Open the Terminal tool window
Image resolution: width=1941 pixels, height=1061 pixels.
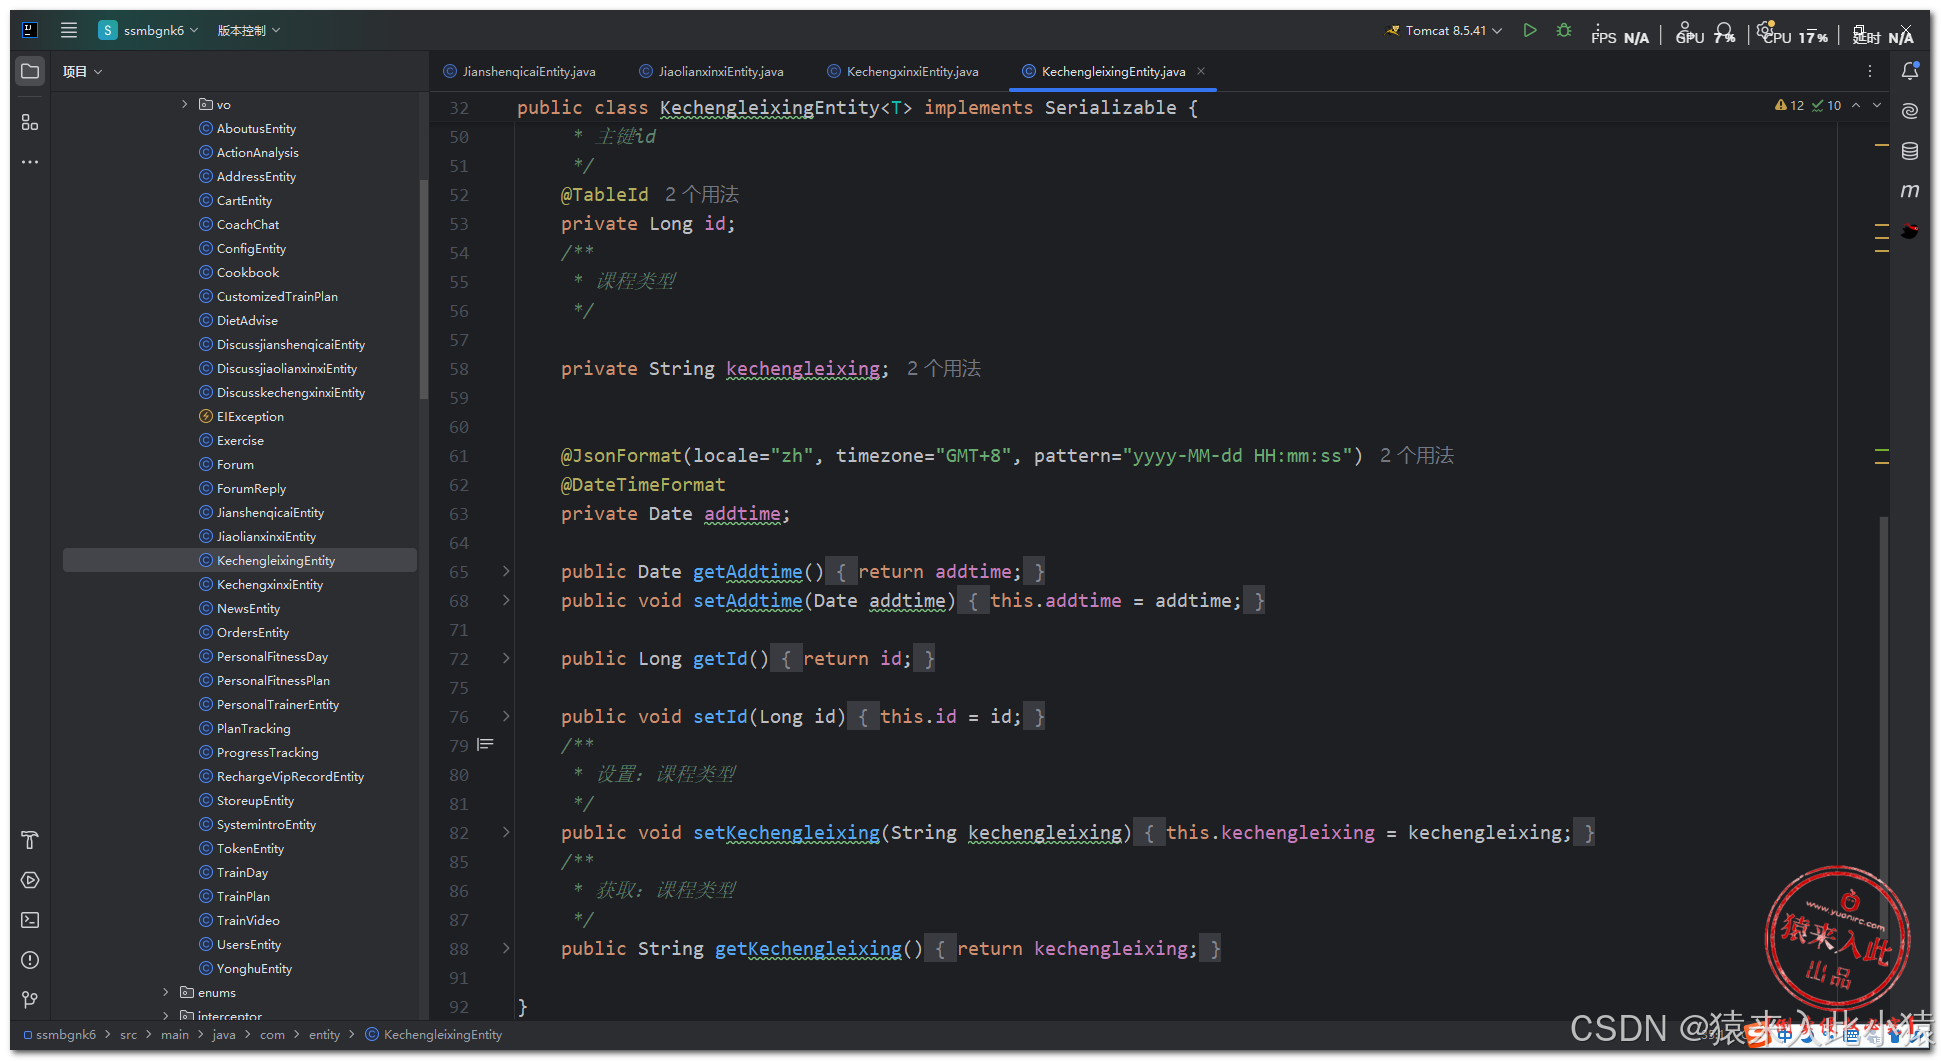tap(30, 920)
